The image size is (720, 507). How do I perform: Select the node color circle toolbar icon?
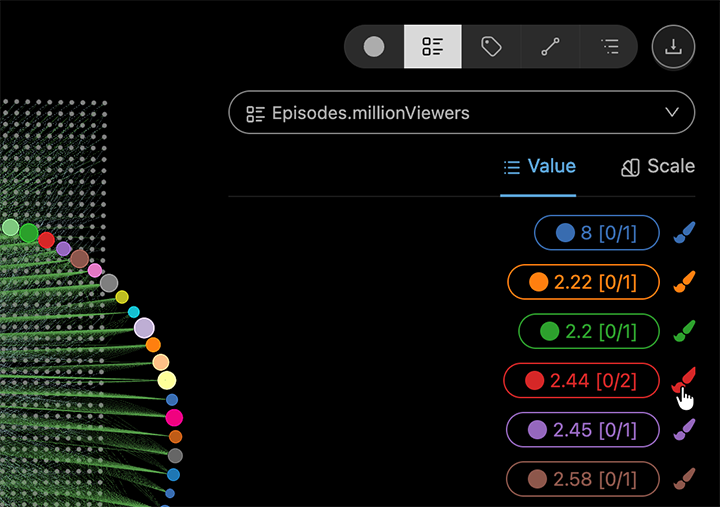click(x=374, y=47)
